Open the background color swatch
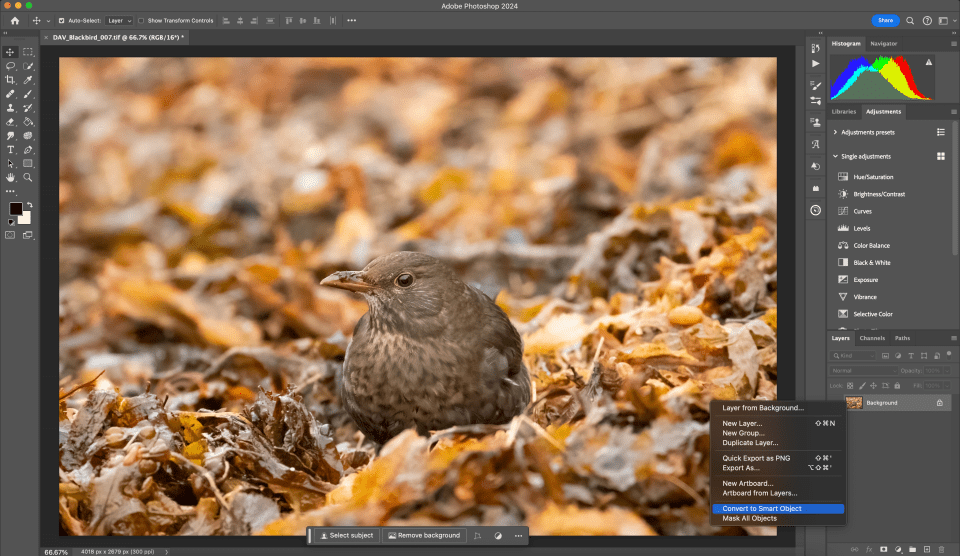Screen dimensions: 960x556 point(26,219)
